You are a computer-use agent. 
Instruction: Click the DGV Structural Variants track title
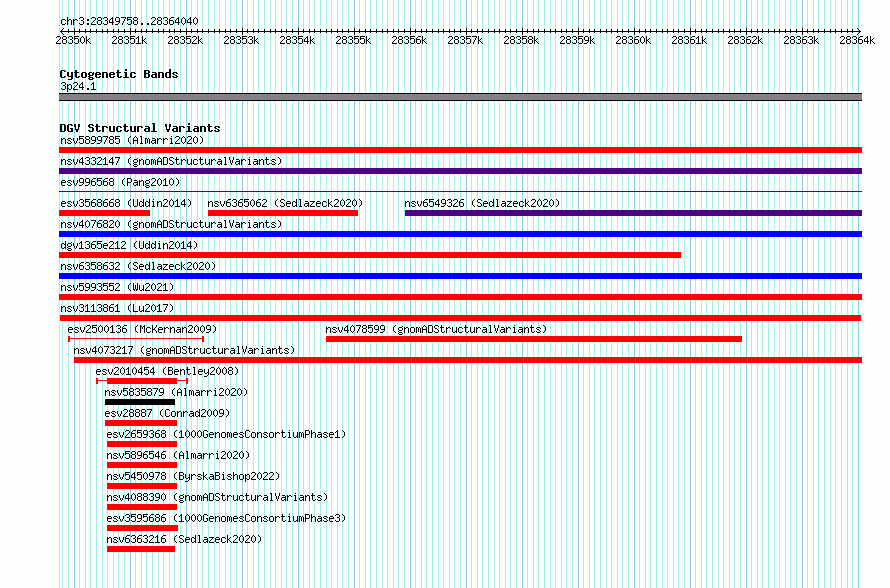pyautogui.click(x=140, y=128)
